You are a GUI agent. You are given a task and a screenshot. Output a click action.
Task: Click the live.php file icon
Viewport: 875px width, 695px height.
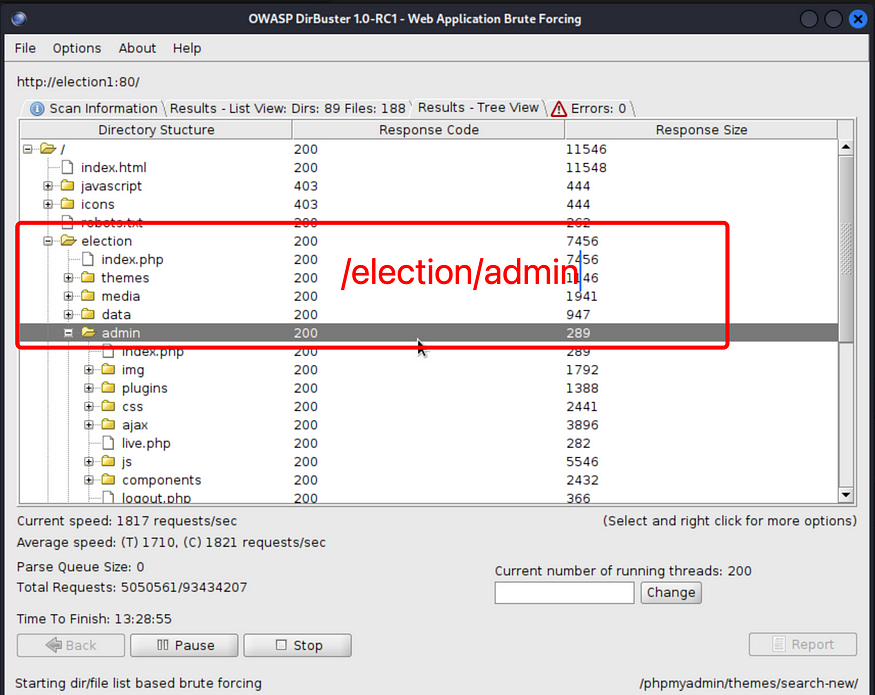108,443
